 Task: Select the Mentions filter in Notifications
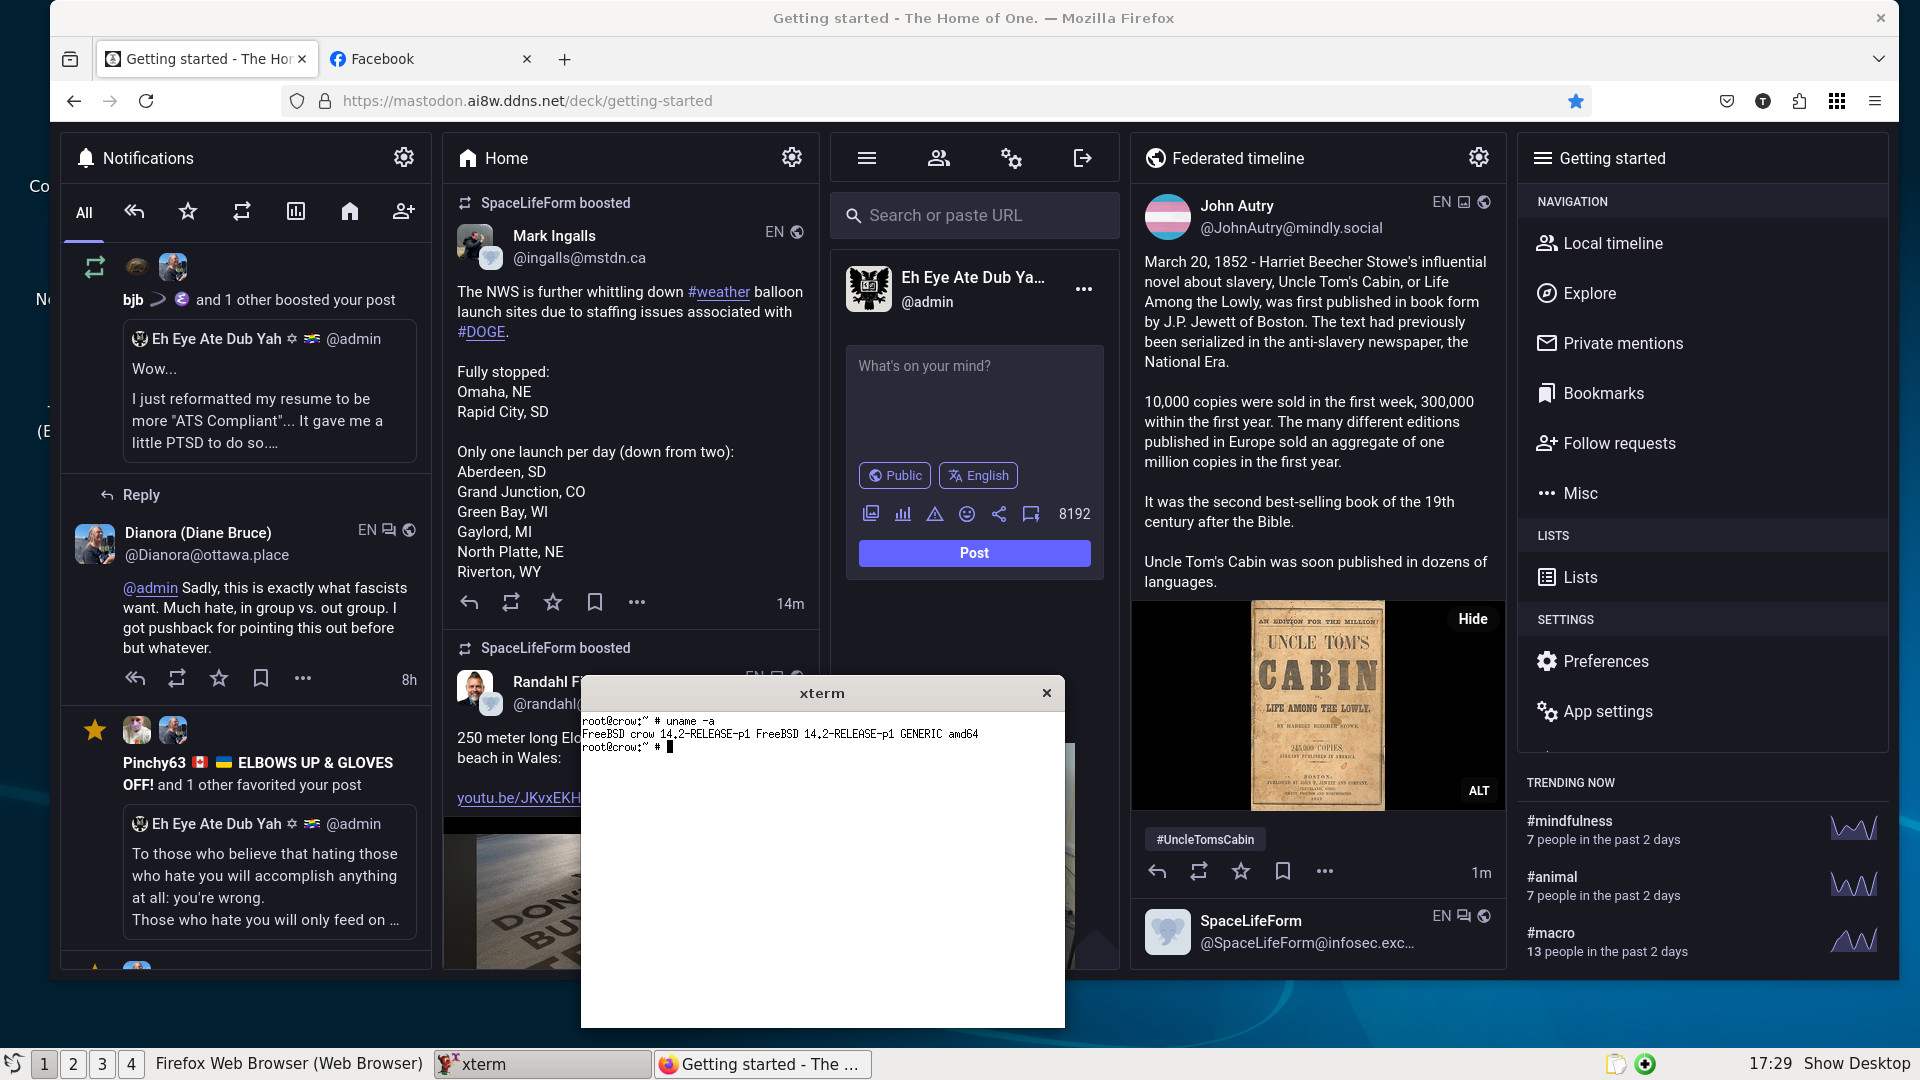[134, 211]
